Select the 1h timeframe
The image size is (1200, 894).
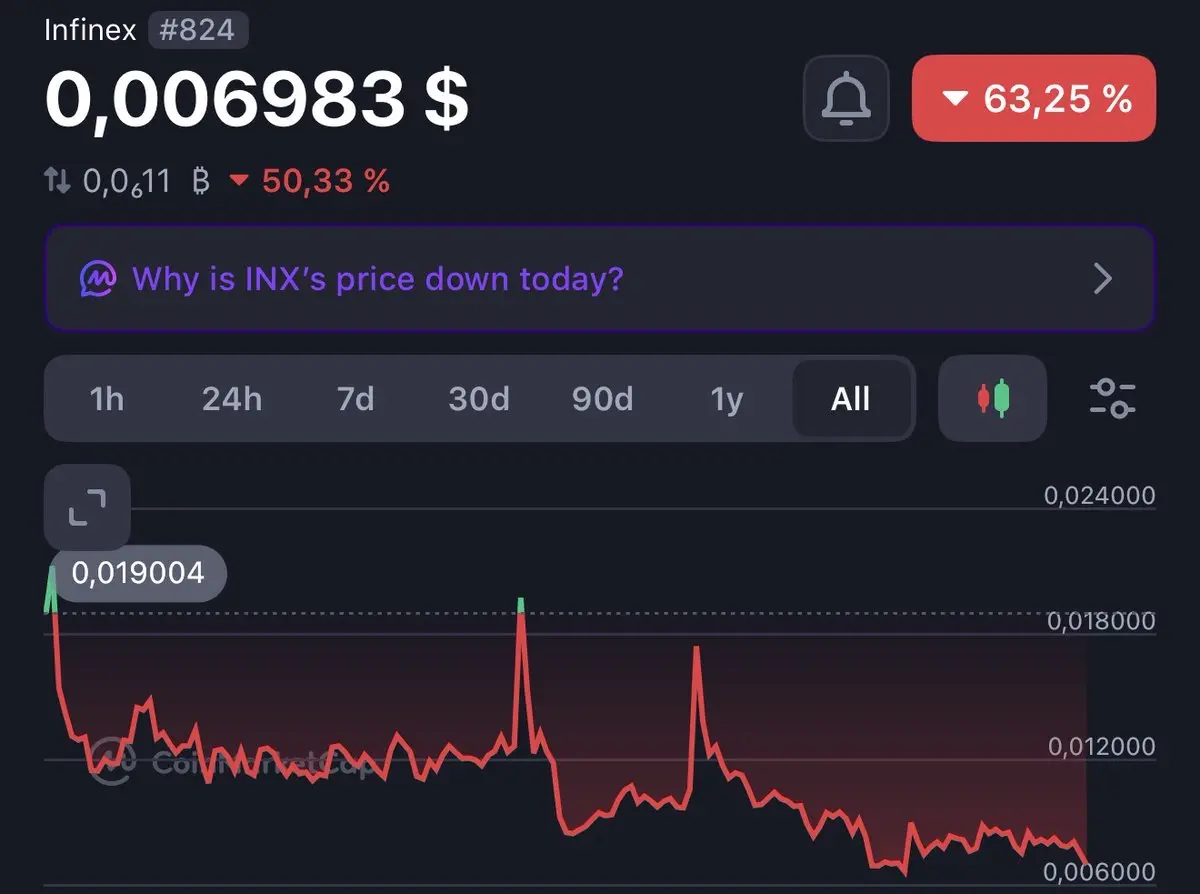tap(106, 399)
